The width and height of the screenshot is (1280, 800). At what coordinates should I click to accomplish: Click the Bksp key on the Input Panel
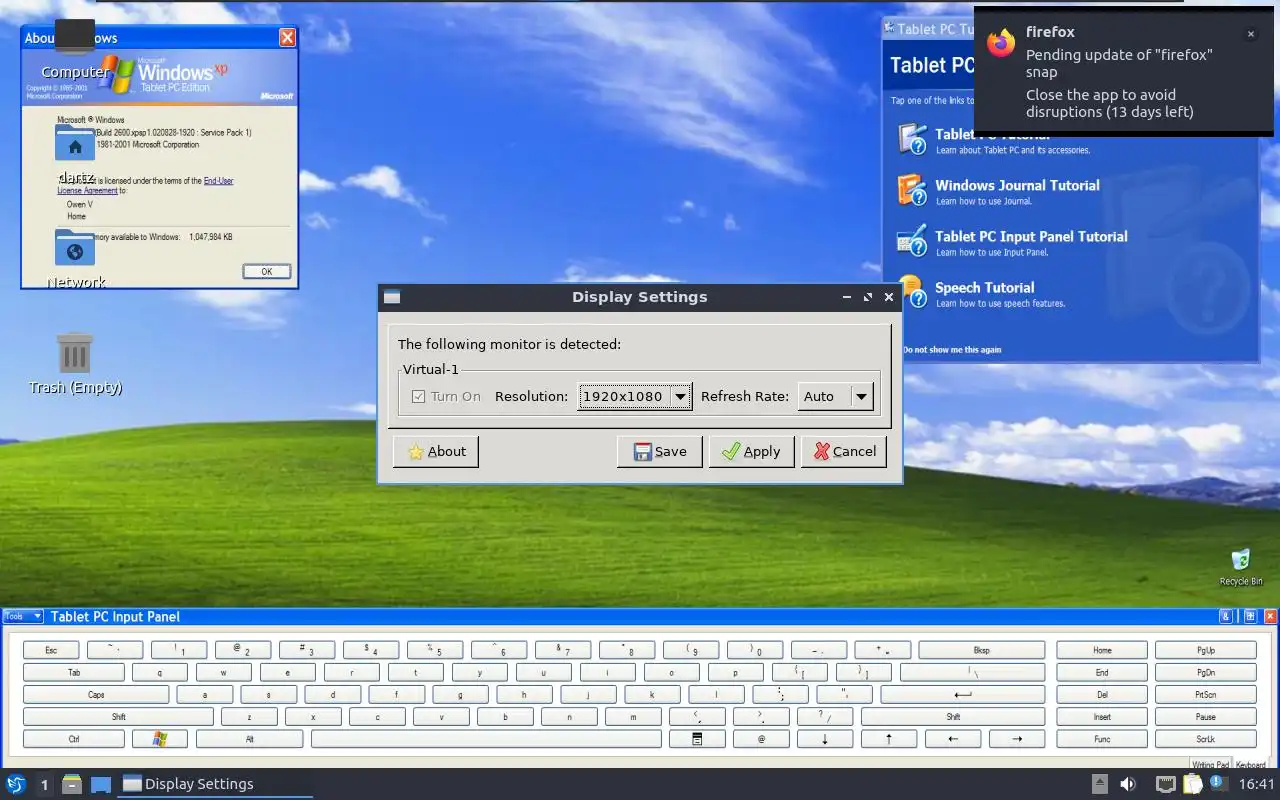982,650
